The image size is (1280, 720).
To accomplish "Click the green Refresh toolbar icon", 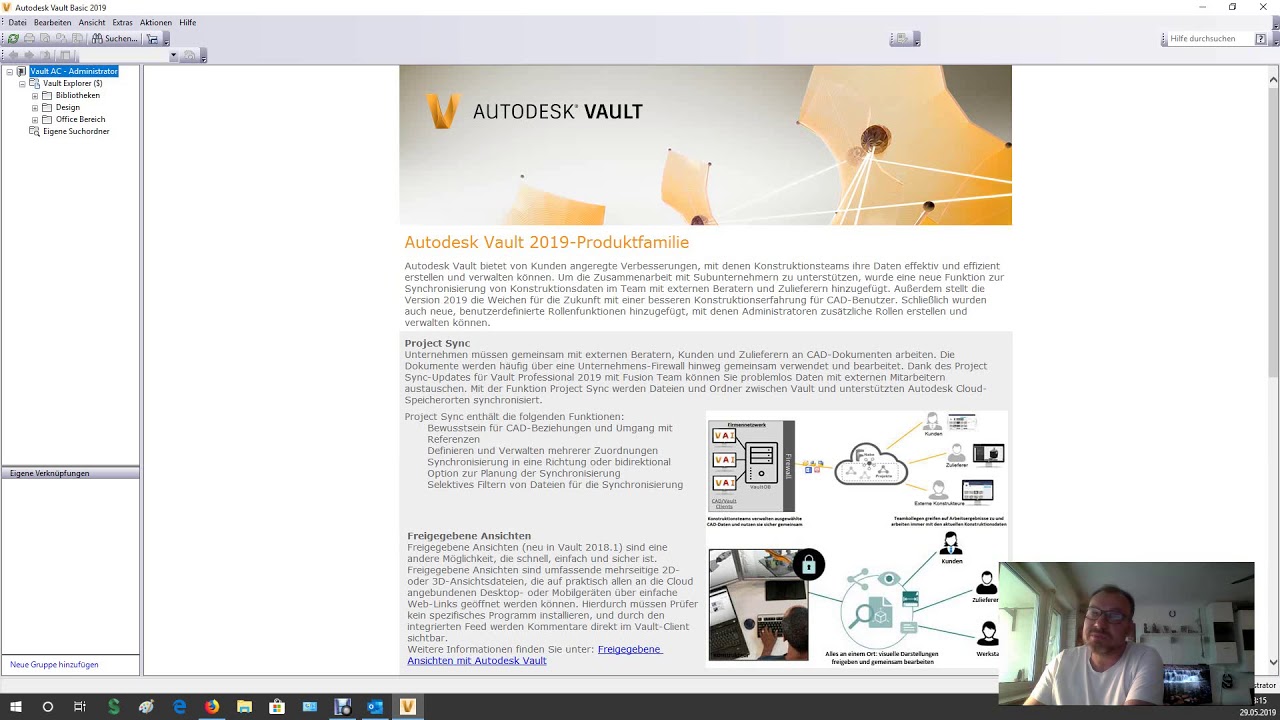I will click(13, 38).
